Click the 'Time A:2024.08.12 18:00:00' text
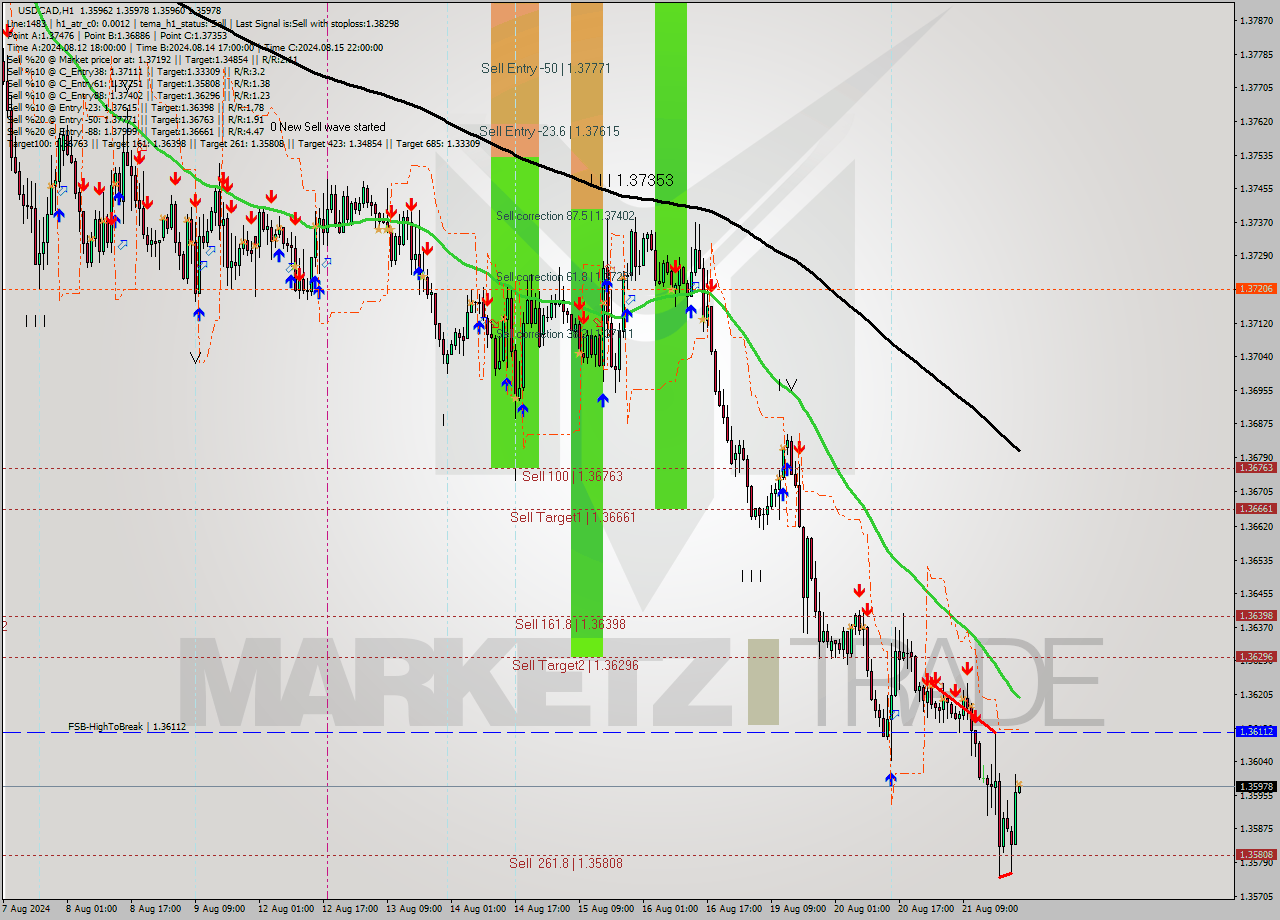 click(66, 47)
